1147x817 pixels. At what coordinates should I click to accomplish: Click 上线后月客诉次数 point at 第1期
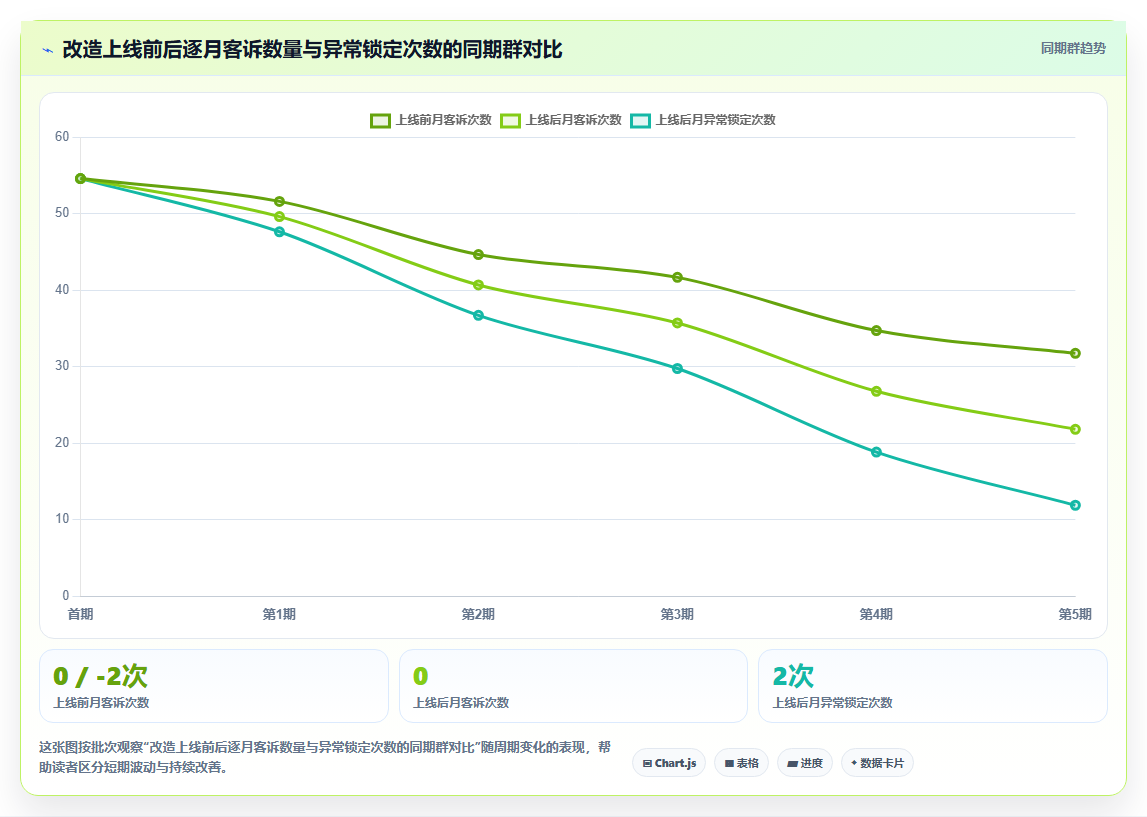[279, 217]
